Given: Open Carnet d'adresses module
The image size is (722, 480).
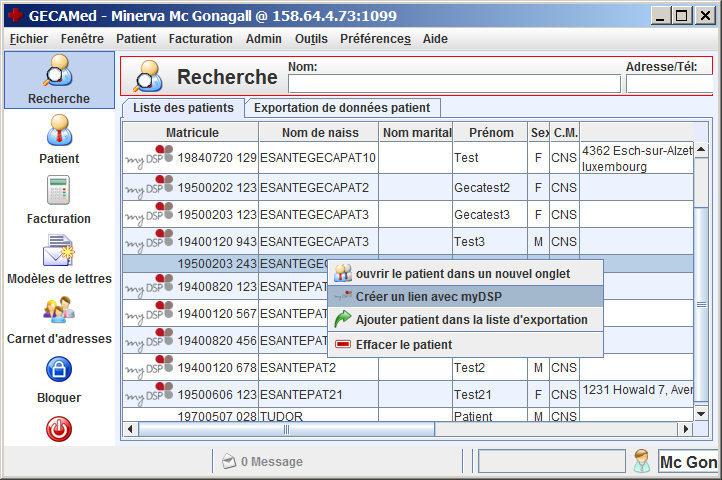Looking at the screenshot, I should 58,311.
